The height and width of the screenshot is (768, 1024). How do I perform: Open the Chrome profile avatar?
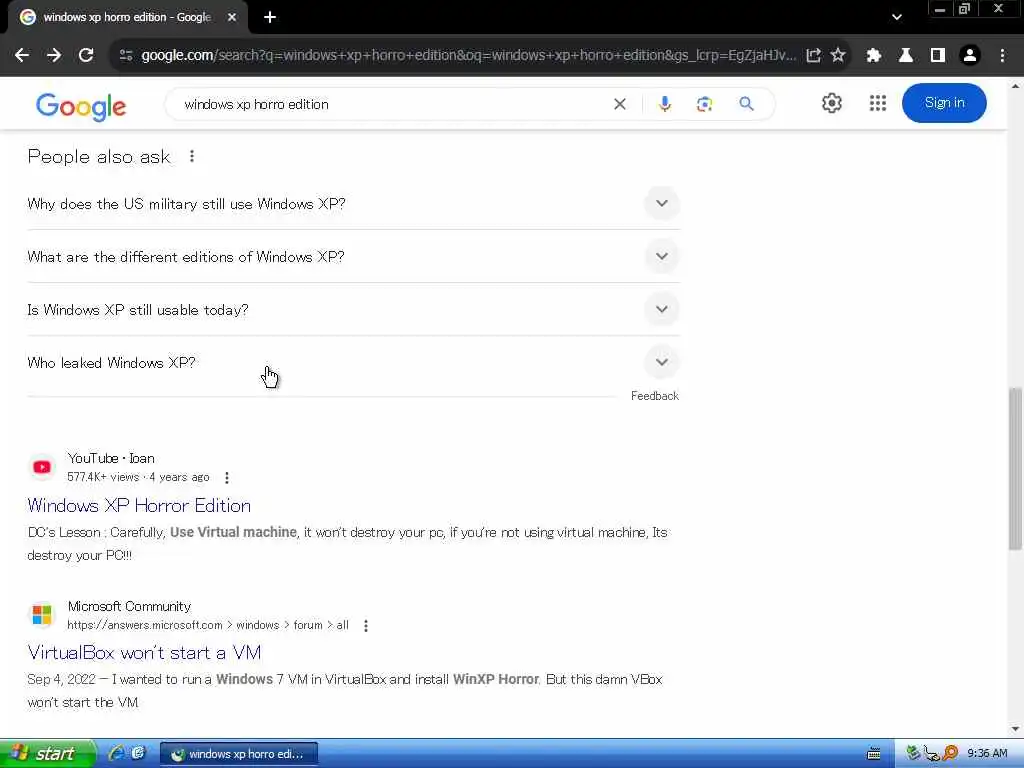coord(970,56)
